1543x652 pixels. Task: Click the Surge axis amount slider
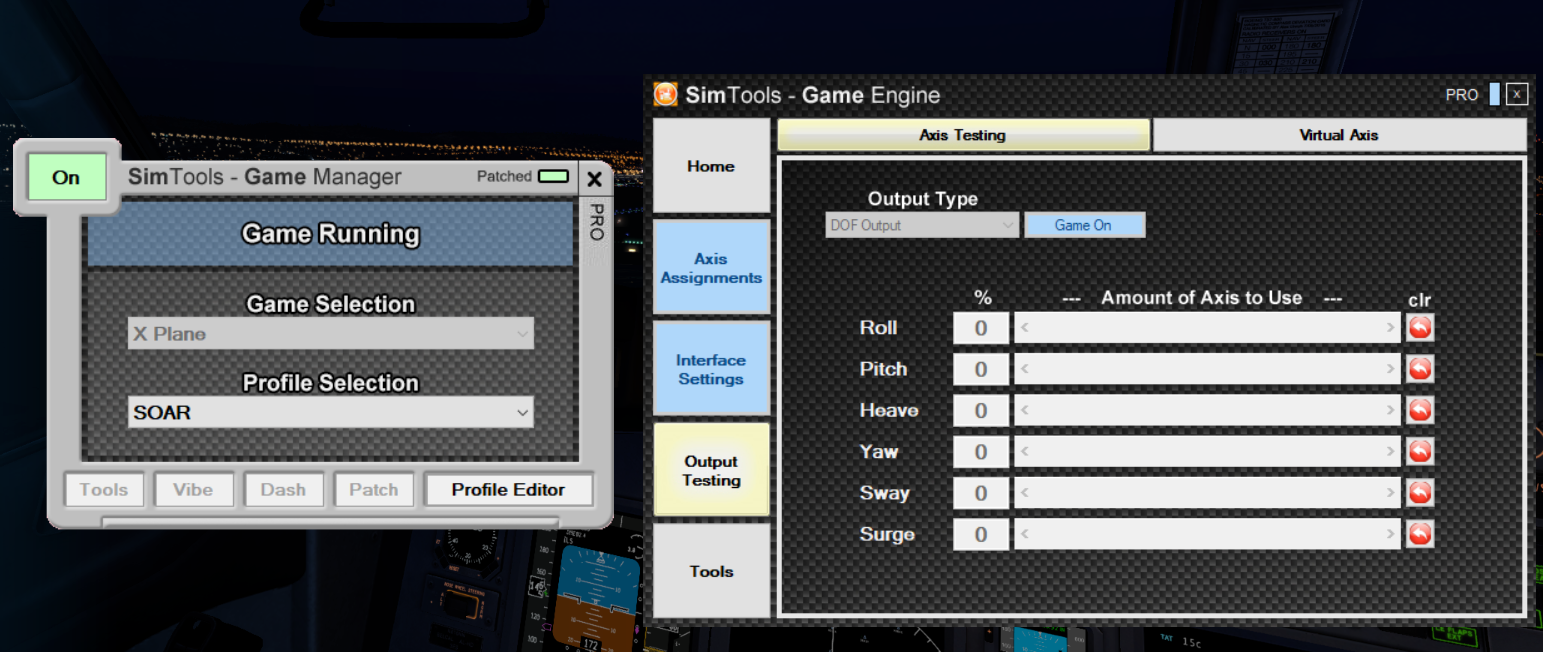1207,534
